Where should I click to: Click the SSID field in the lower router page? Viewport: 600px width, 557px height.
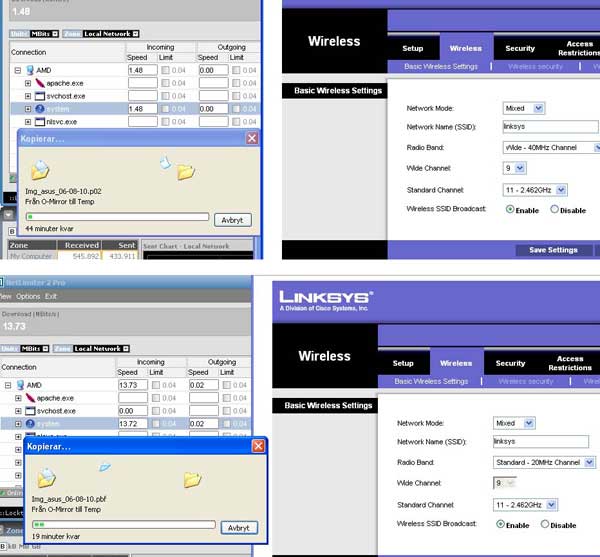pos(541,441)
